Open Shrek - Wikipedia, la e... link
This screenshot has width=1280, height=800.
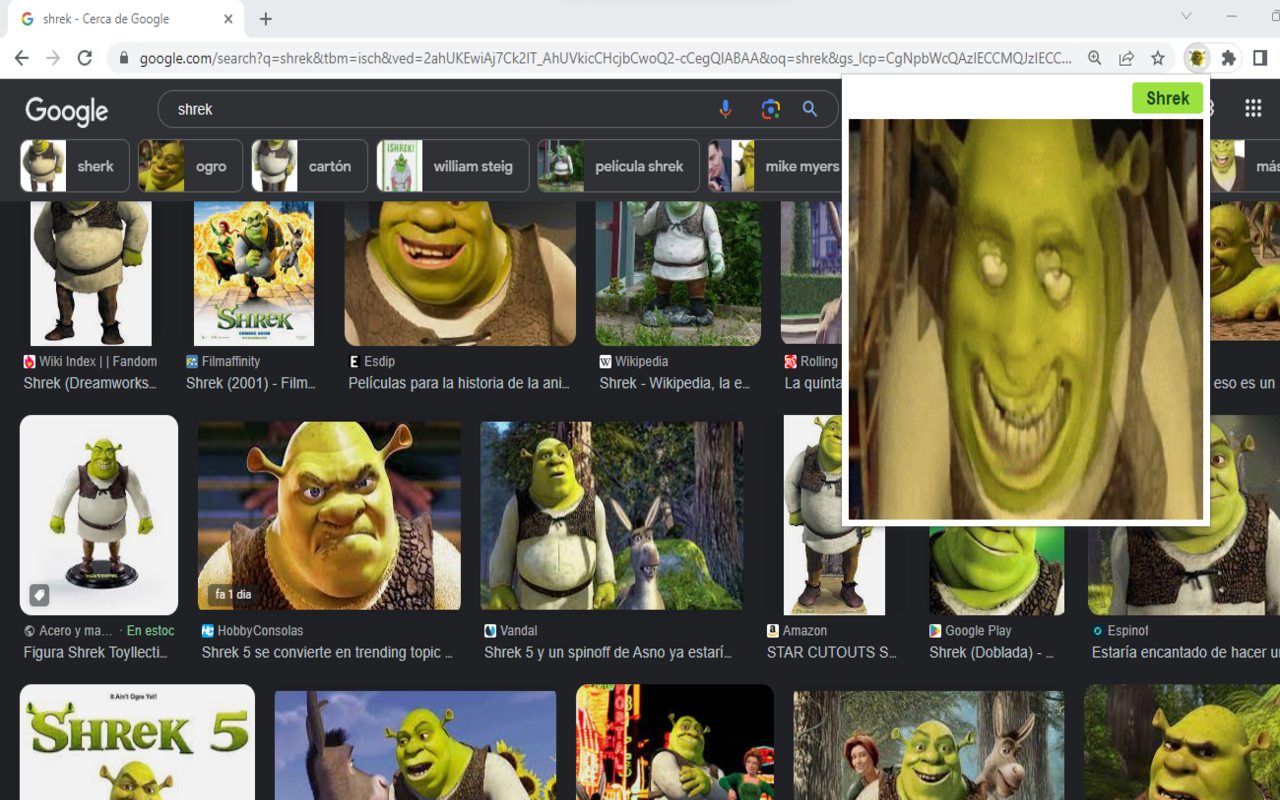675,383
